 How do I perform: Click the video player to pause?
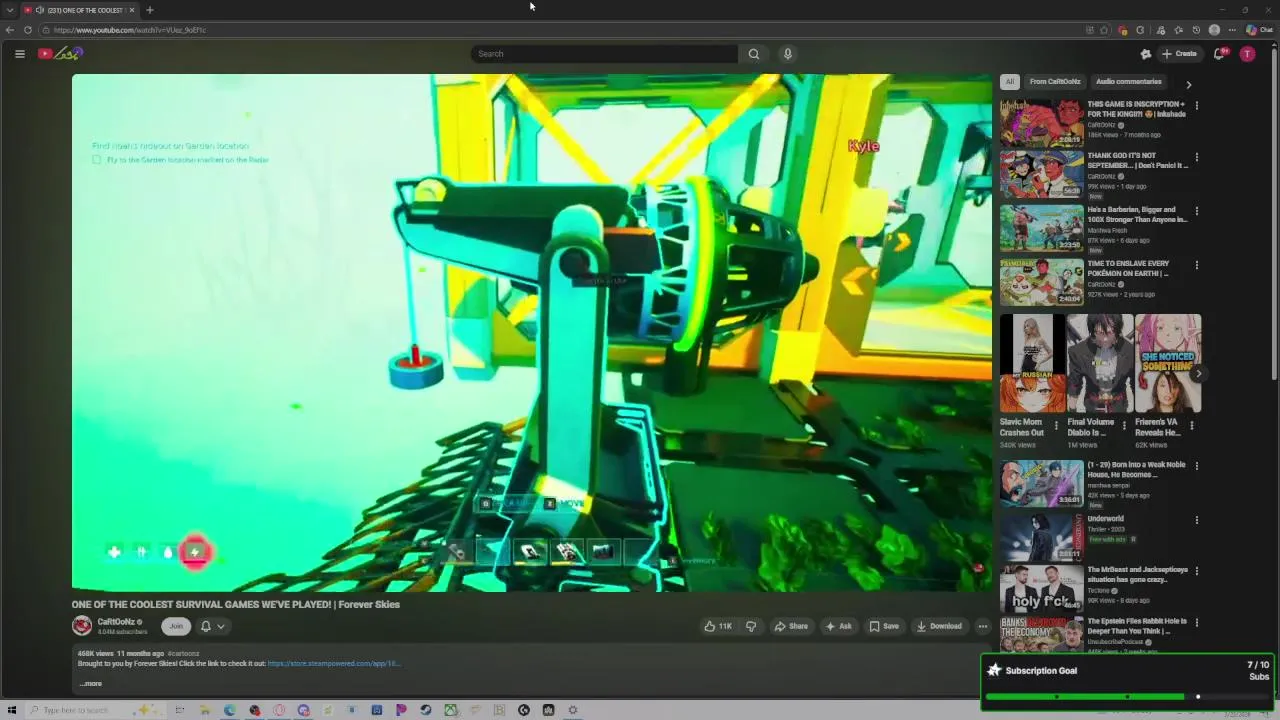tap(532, 333)
